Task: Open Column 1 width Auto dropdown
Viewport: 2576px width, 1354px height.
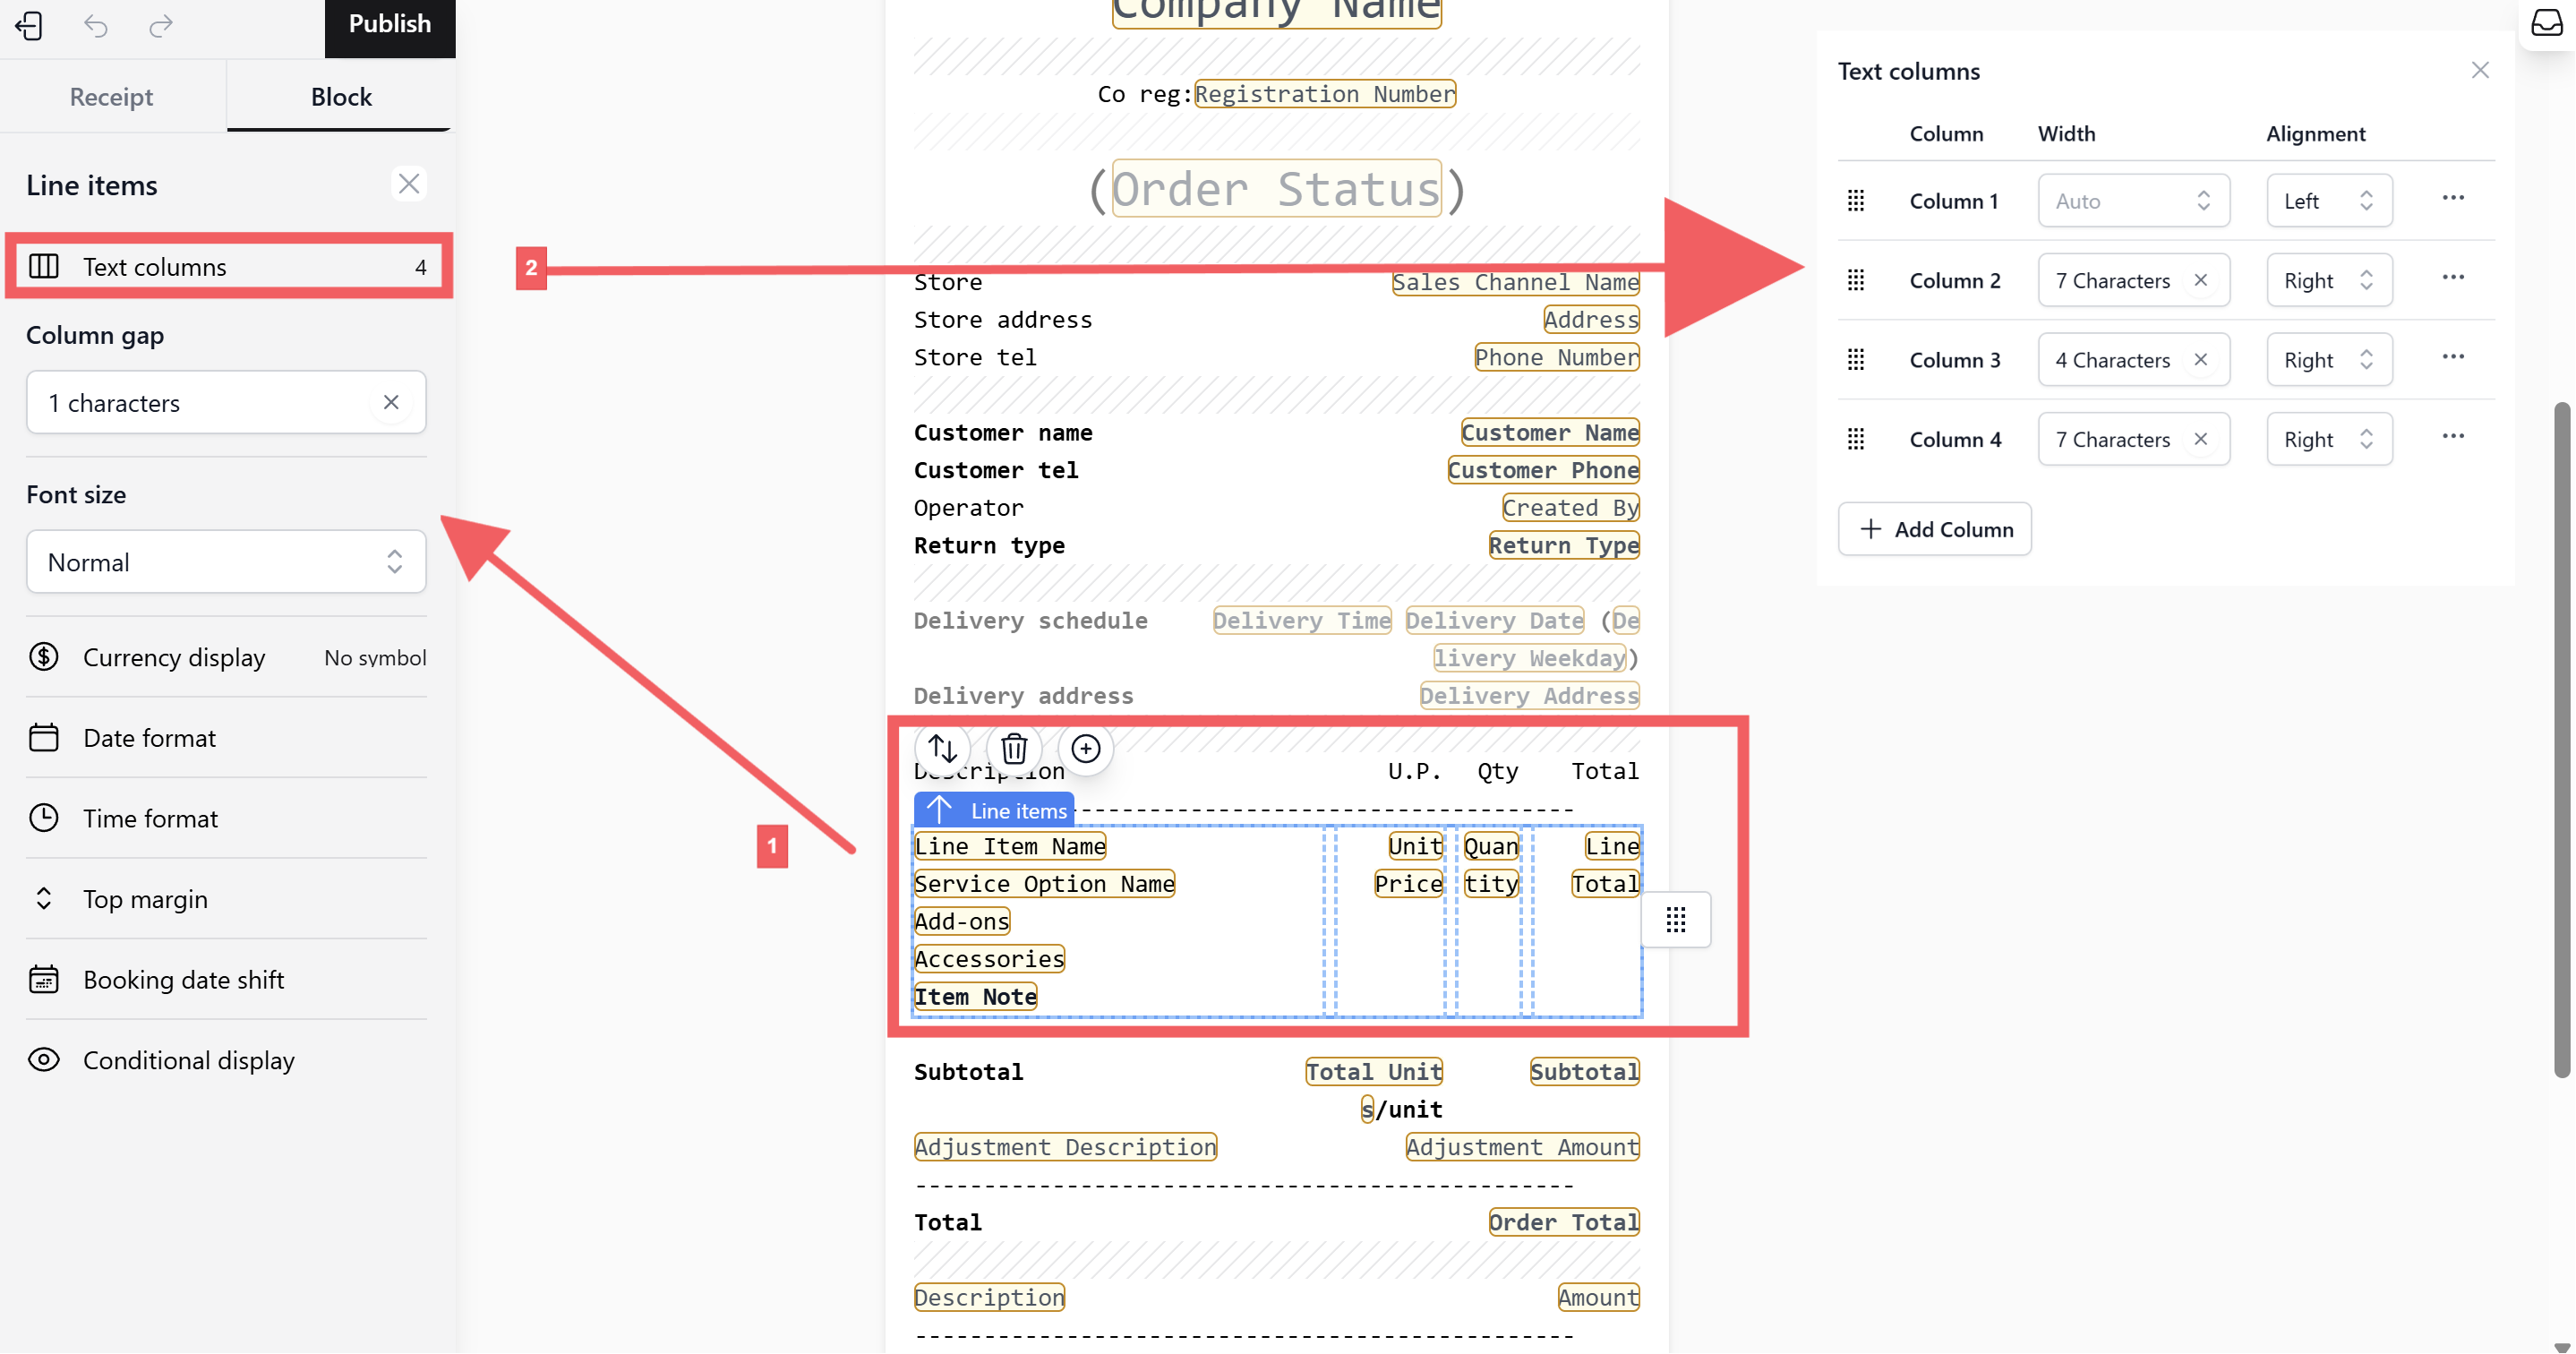Action: [x=2133, y=201]
